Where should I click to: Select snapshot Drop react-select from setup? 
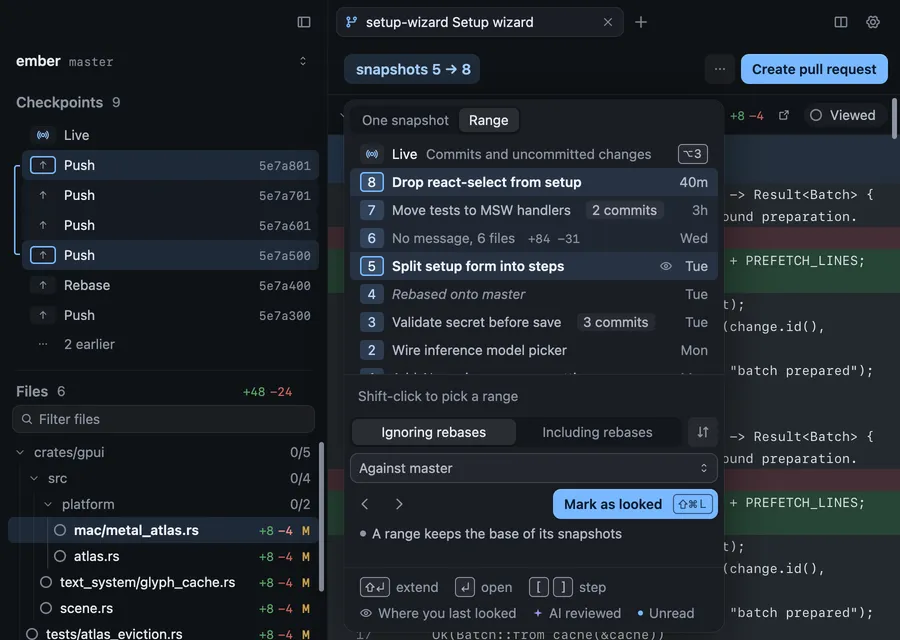tap(534, 182)
